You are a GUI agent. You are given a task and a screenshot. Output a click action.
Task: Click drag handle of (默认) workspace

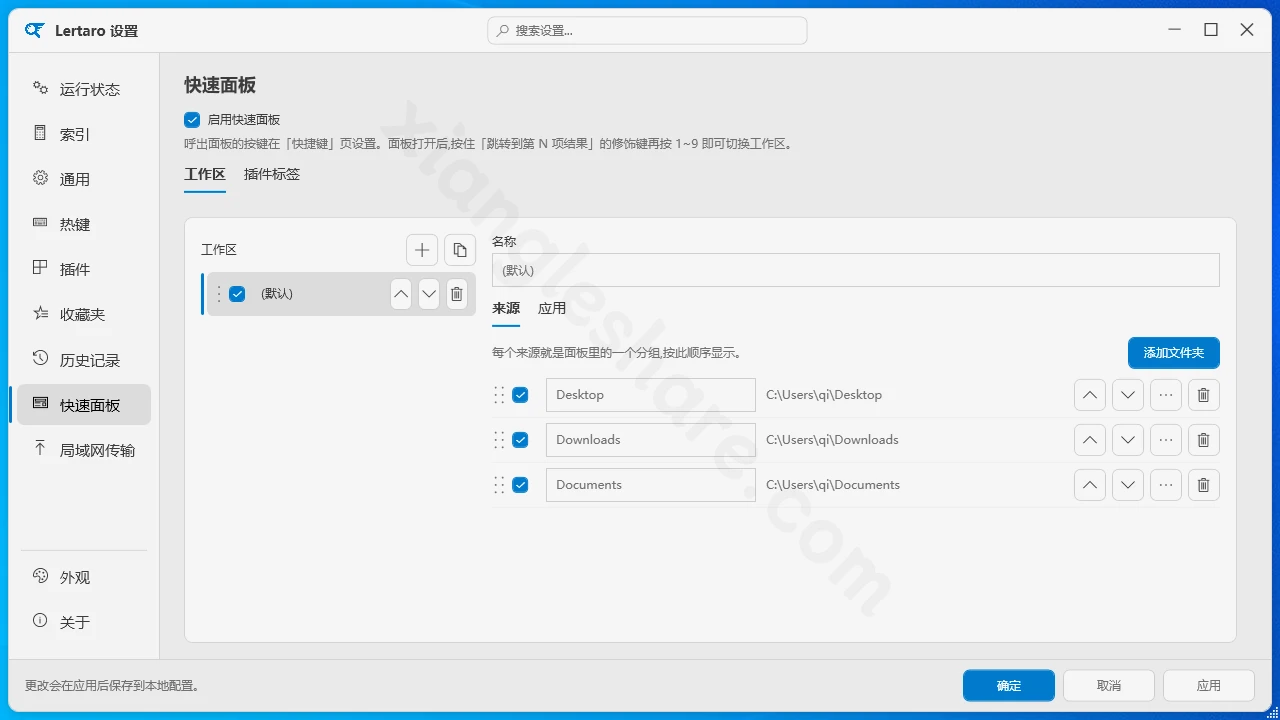218,294
